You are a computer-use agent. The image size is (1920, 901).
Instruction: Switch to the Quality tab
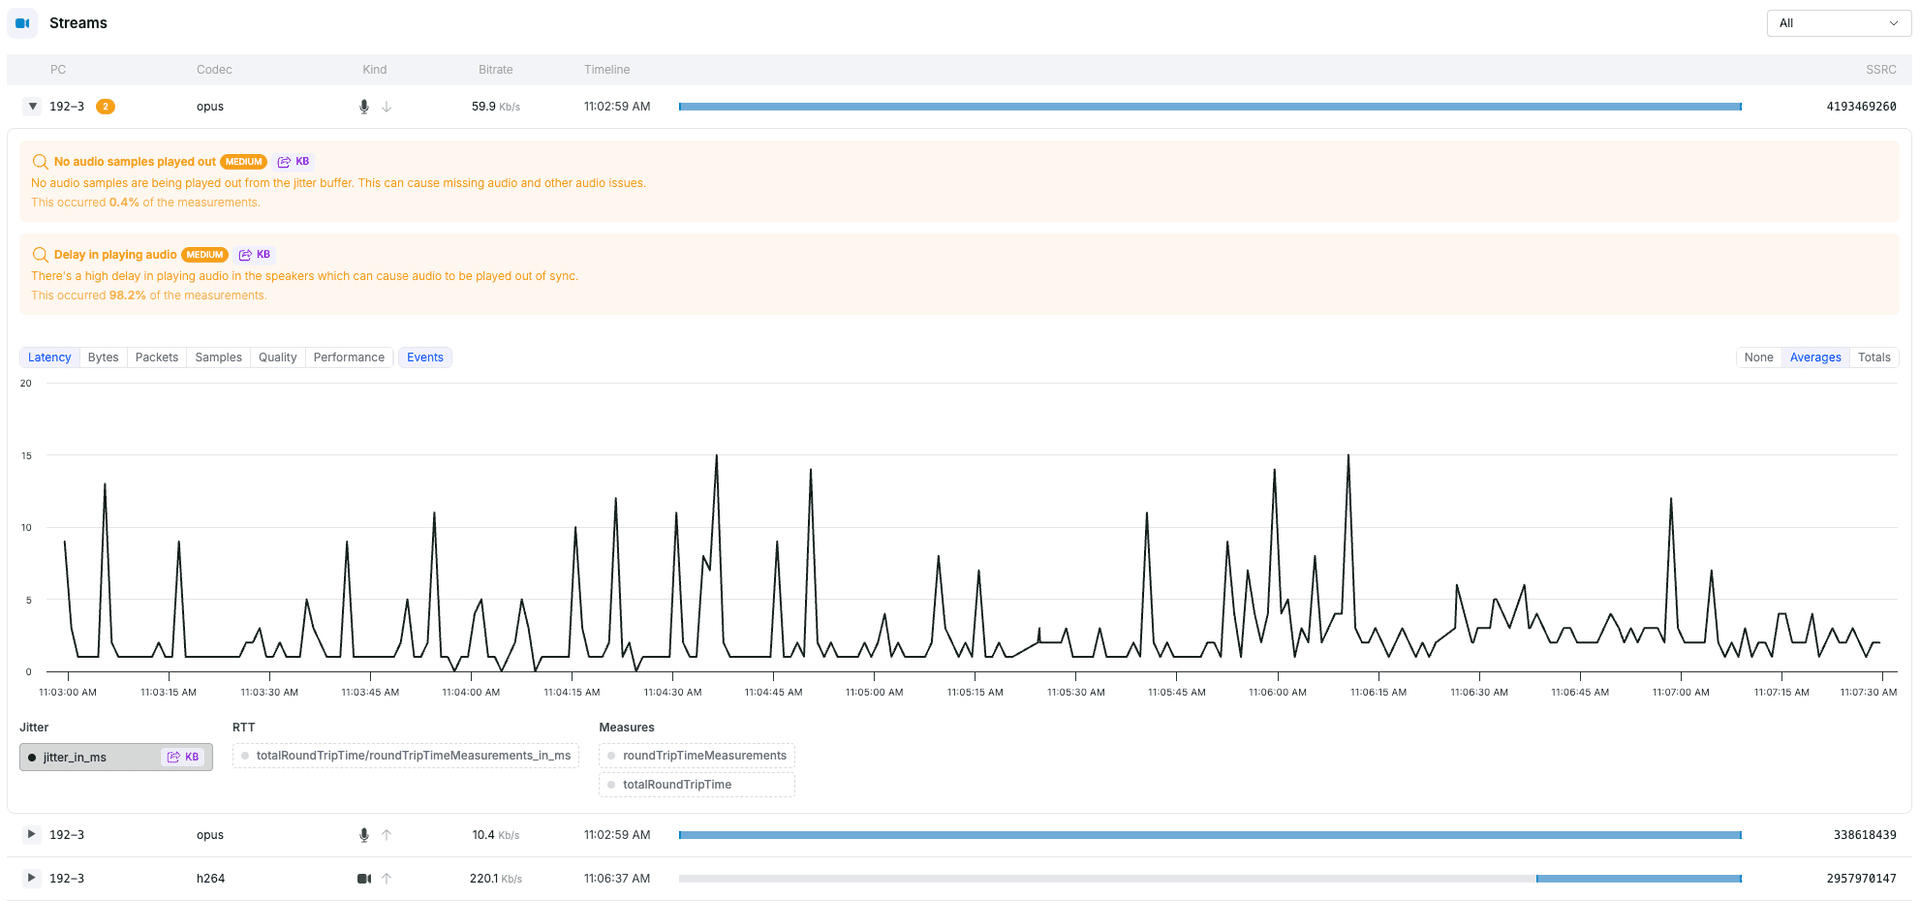coord(277,358)
